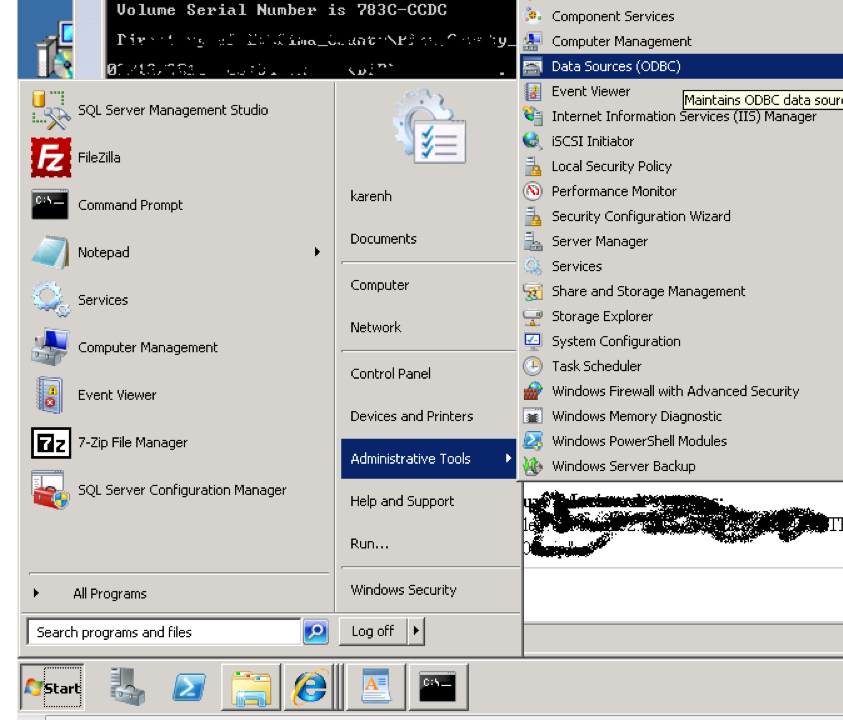Screen dimensions: 843x720
Task: Open Share and Storage Management
Action: coord(648,291)
